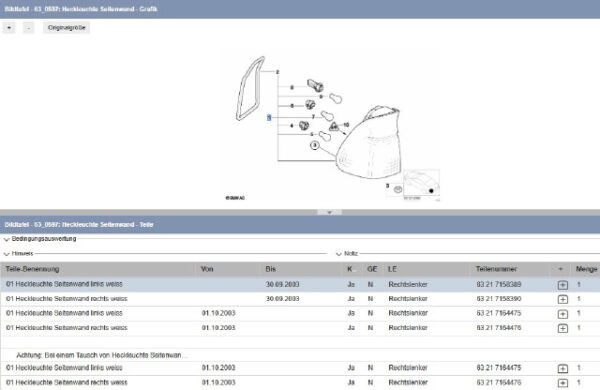600x390 pixels.
Task: Add part 63 21 7158390 to list
Action: pyautogui.click(x=562, y=299)
